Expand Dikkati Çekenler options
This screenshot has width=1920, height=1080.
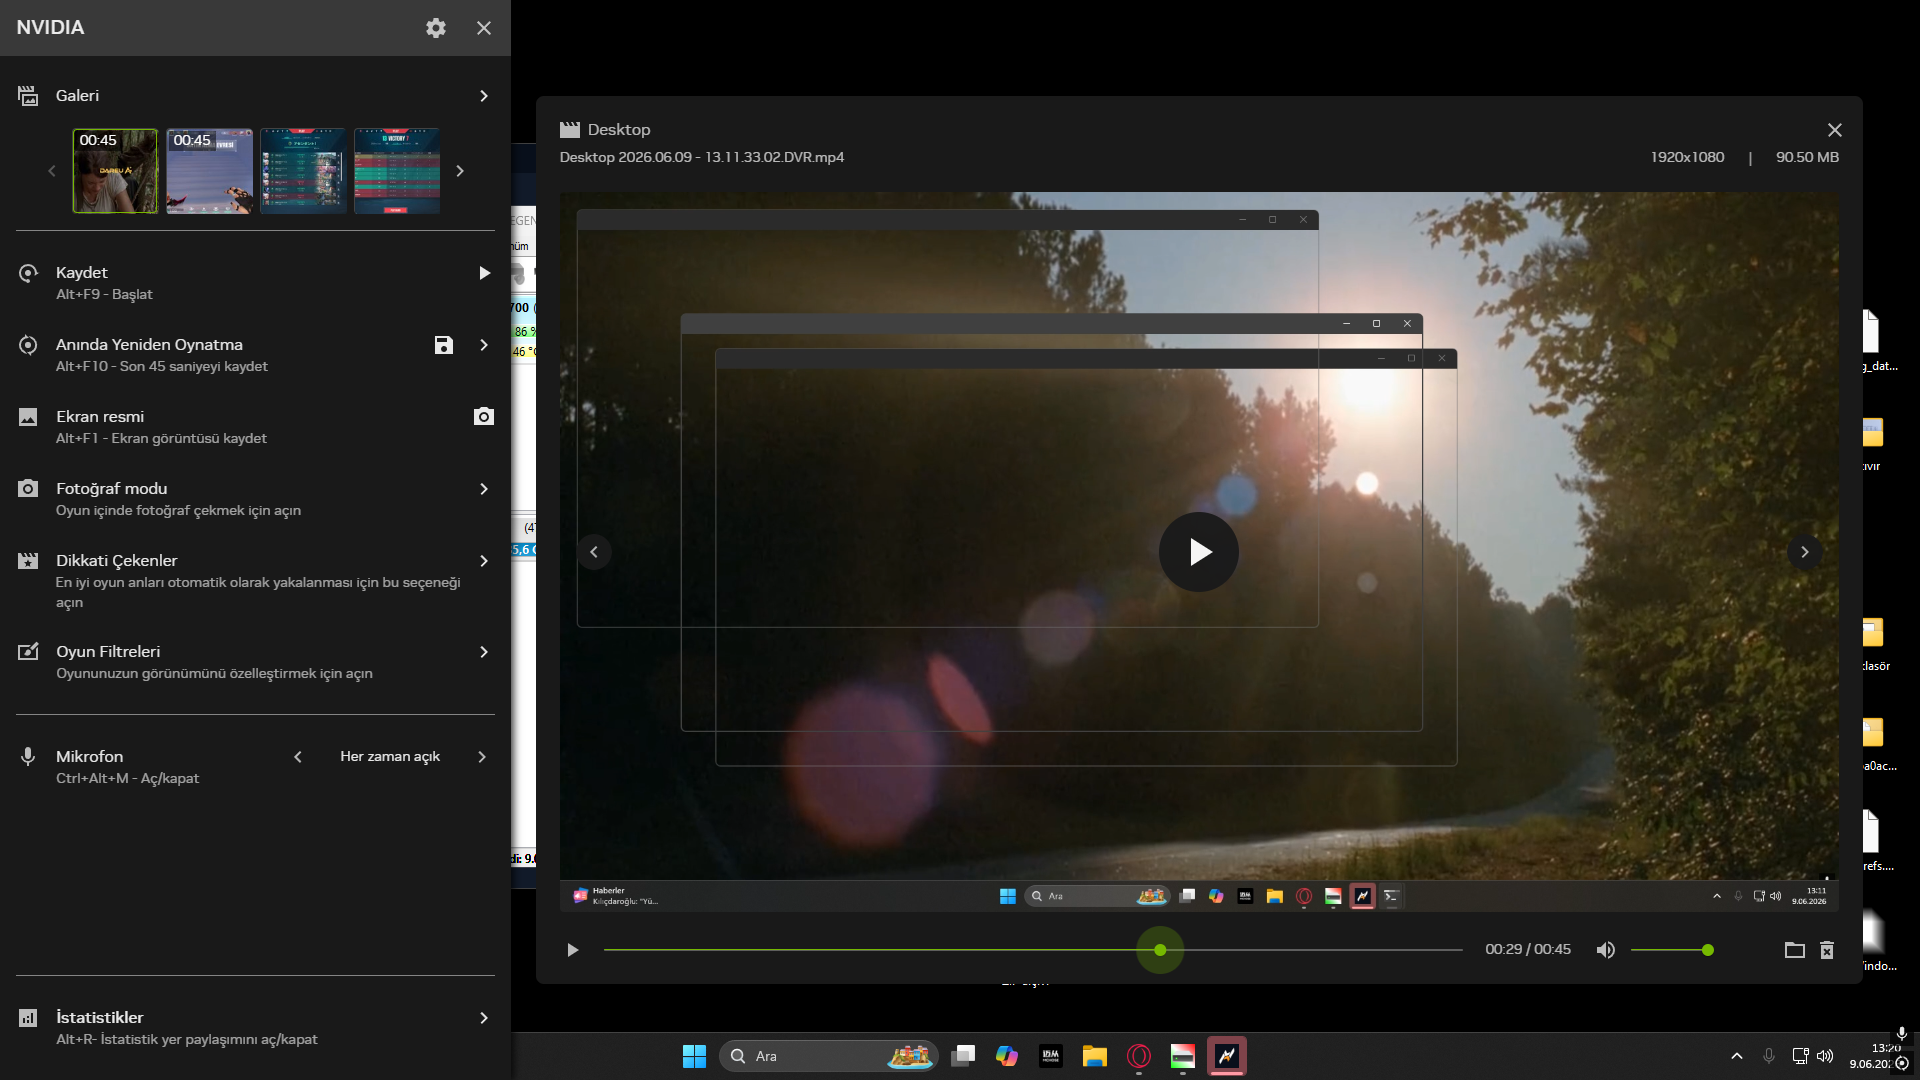484,561
